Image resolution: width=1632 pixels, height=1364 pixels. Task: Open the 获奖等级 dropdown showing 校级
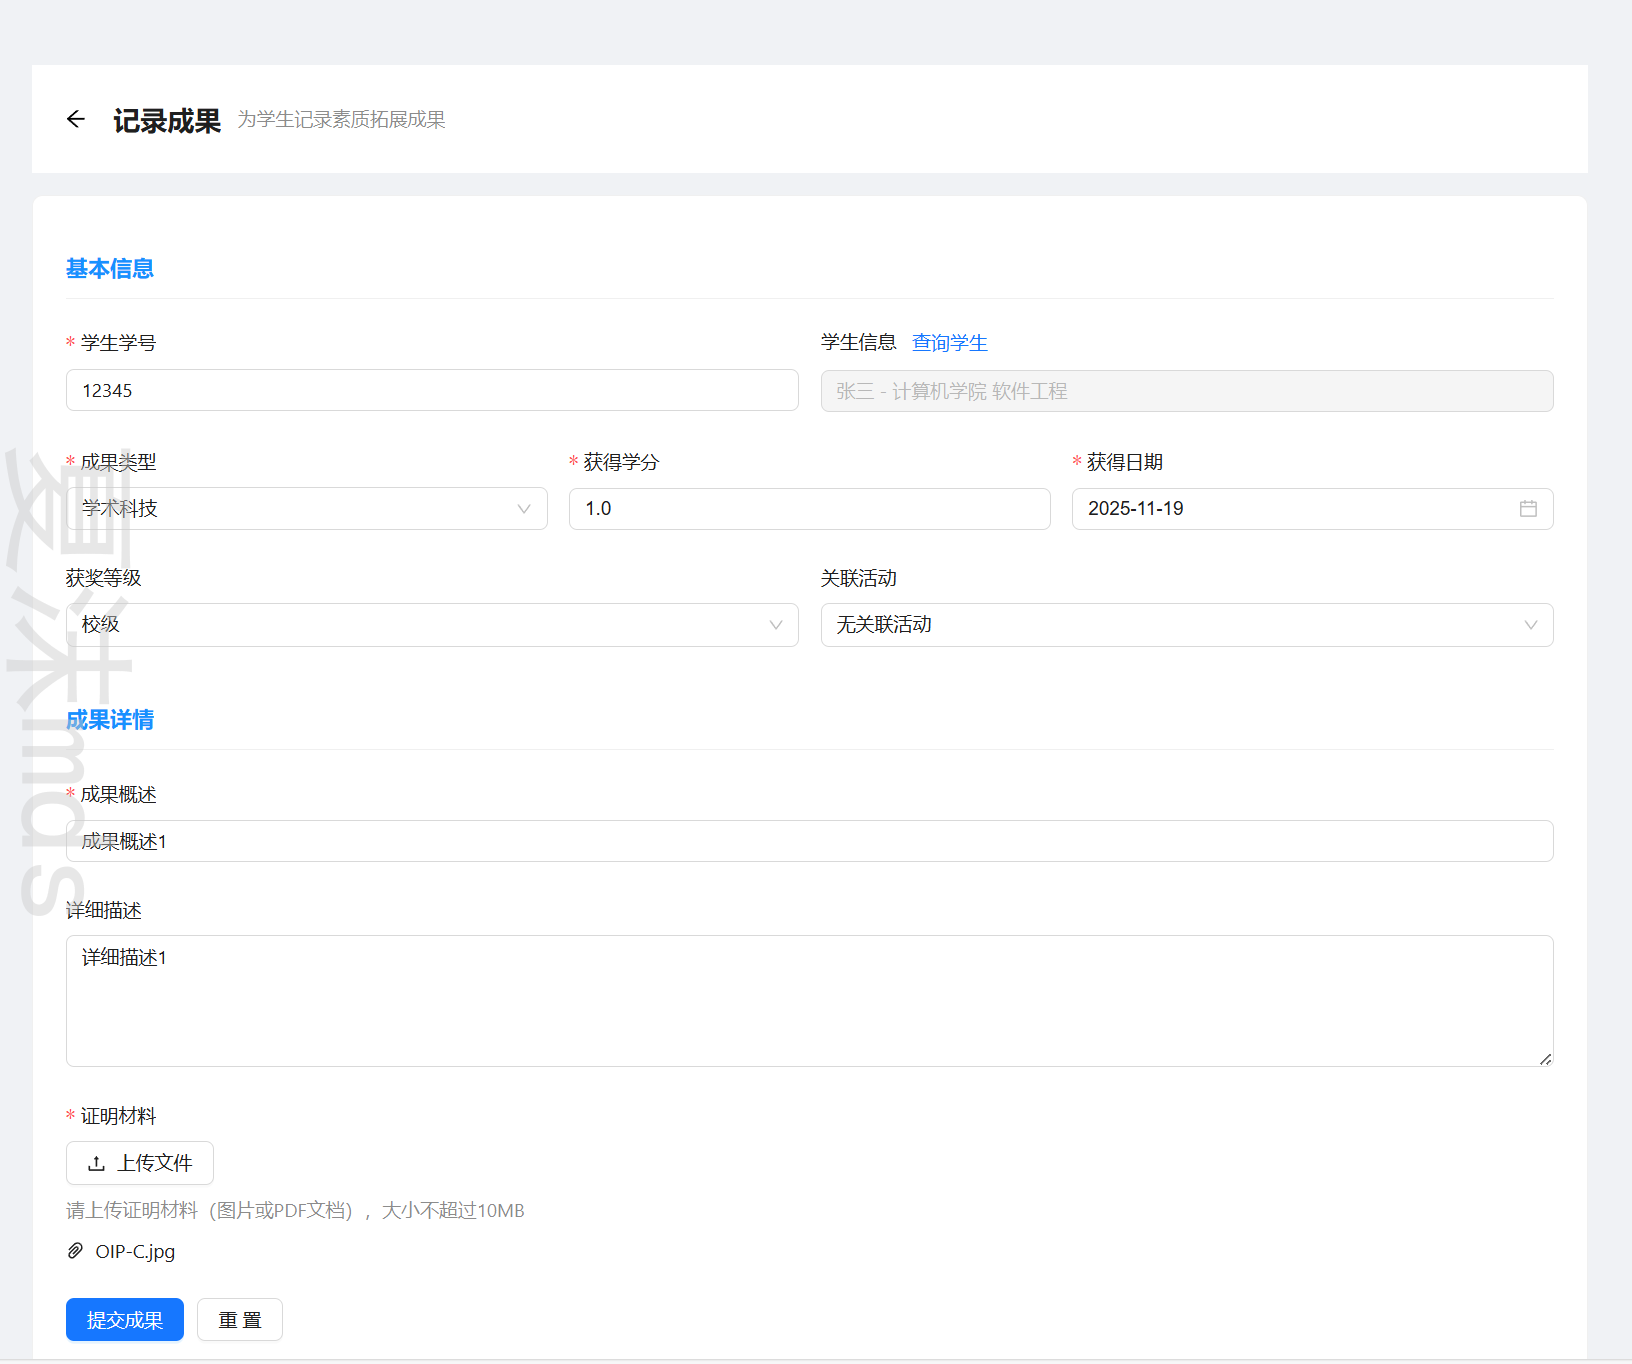432,625
